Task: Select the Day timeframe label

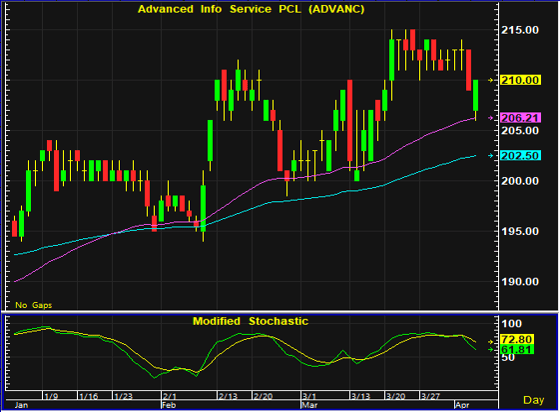Action: [534, 400]
